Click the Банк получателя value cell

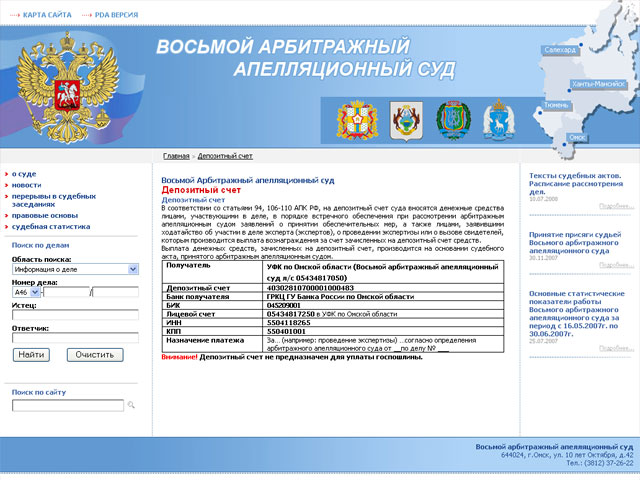(383, 297)
